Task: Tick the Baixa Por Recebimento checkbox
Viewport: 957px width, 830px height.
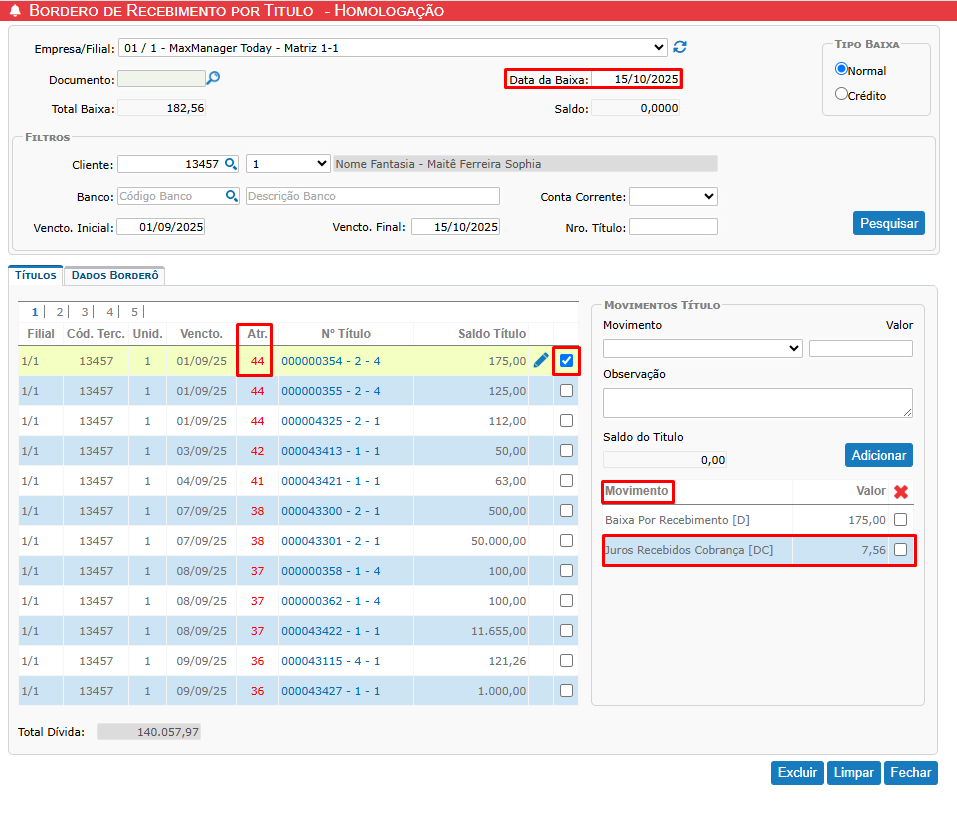Action: 900,520
